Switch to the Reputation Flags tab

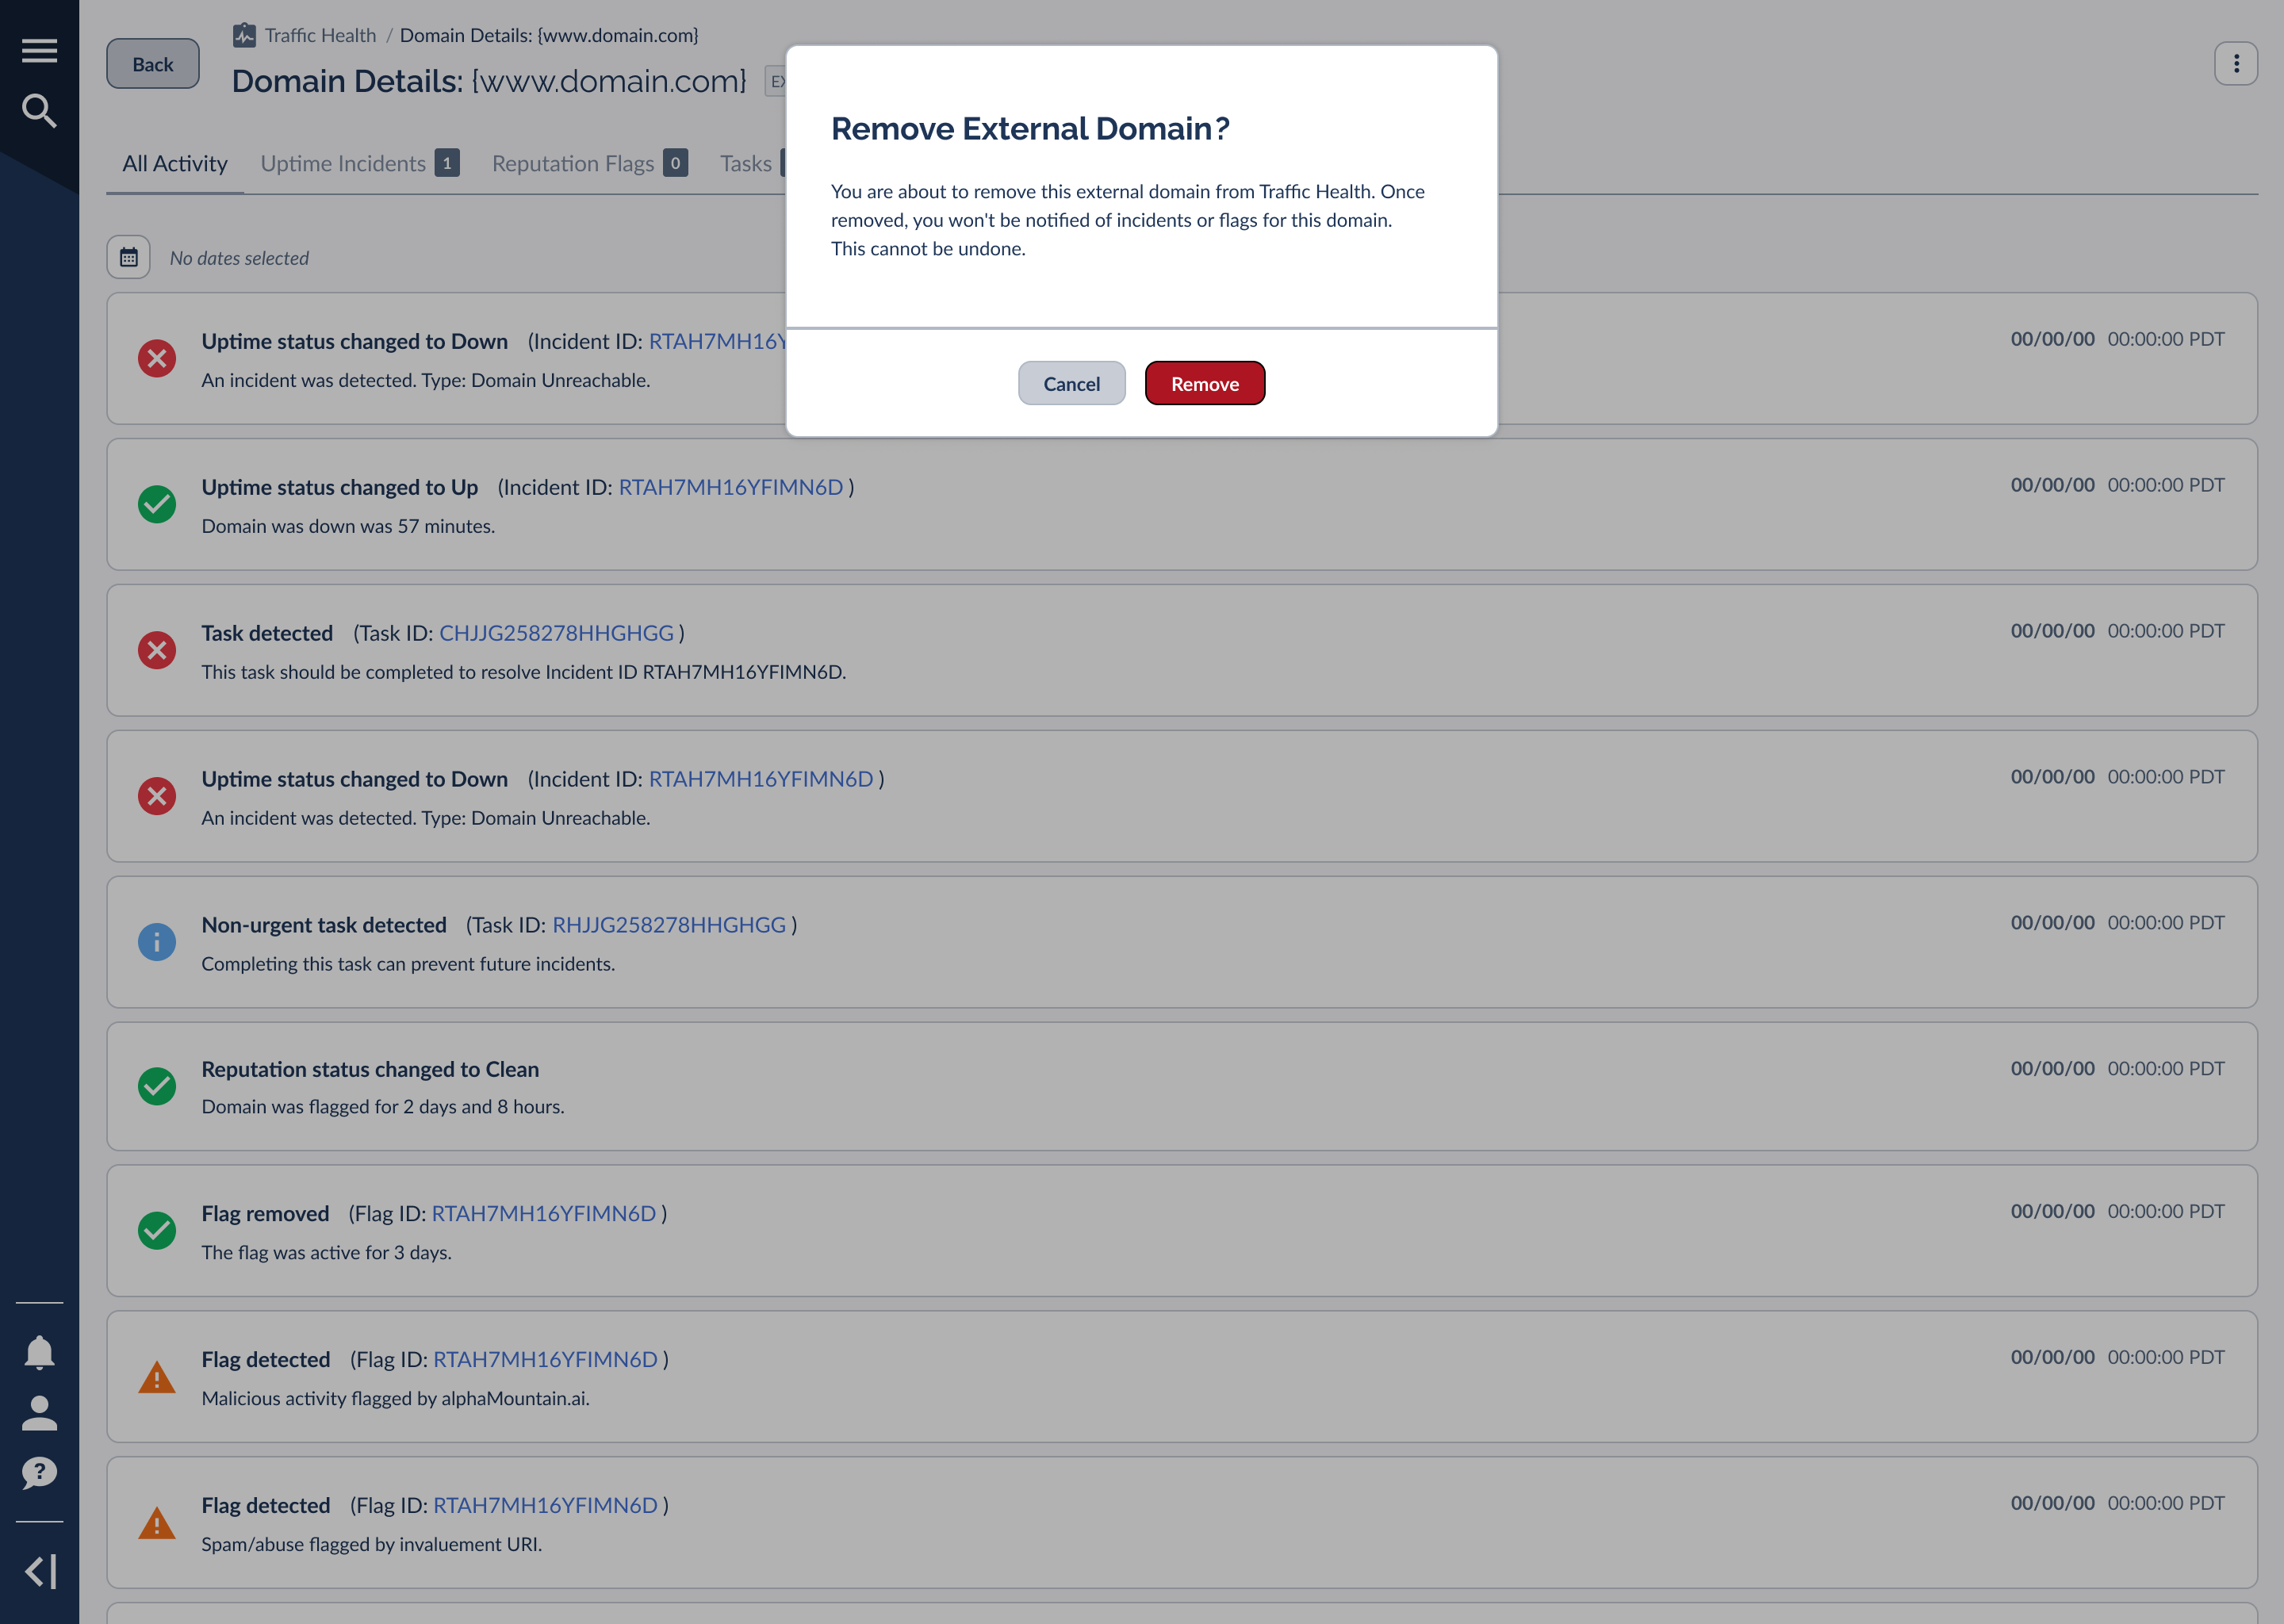[590, 163]
